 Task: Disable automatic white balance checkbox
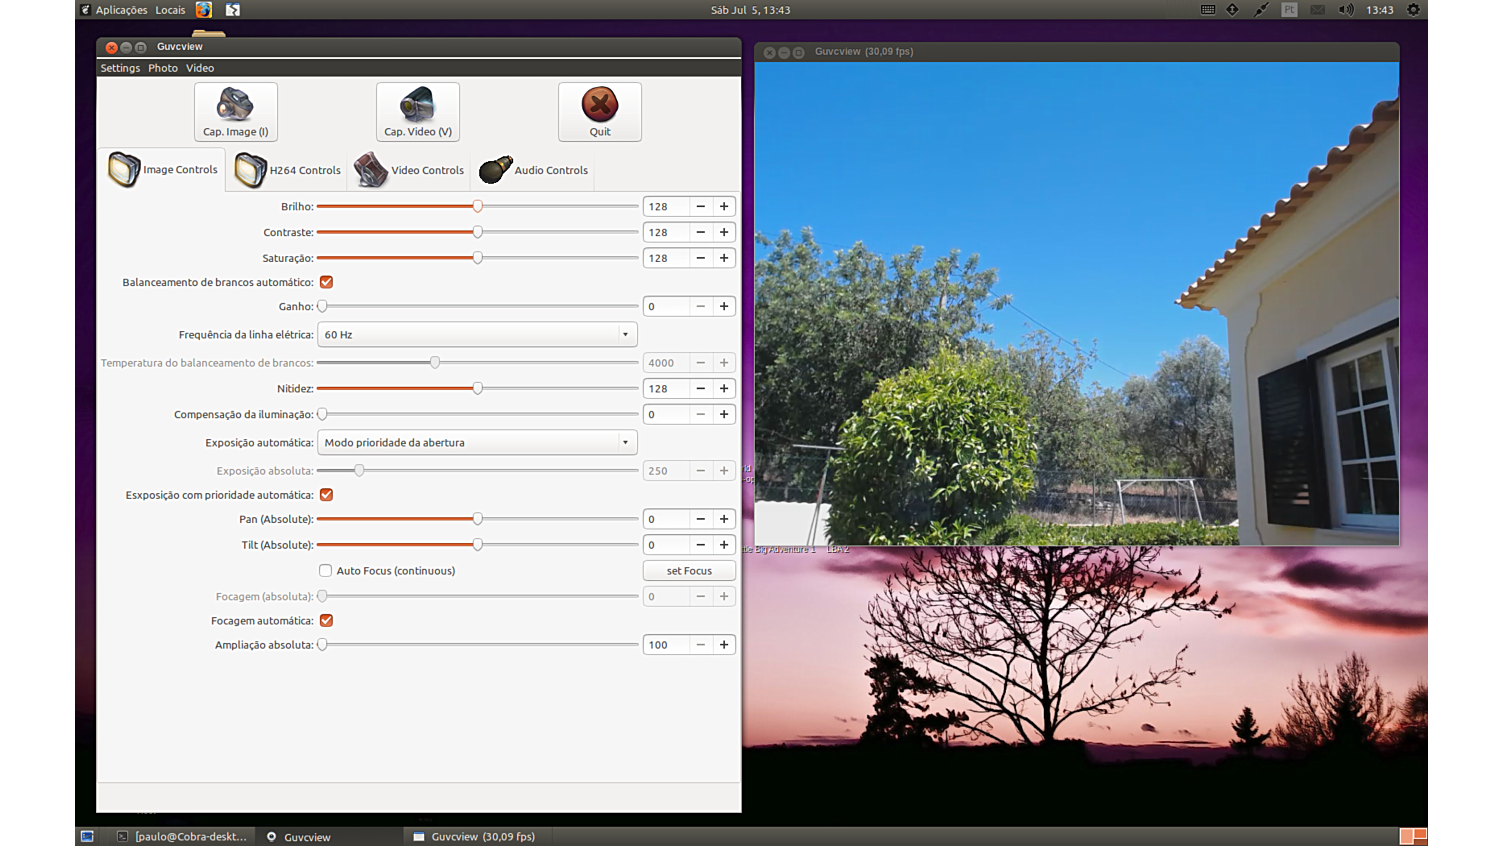pyautogui.click(x=326, y=282)
